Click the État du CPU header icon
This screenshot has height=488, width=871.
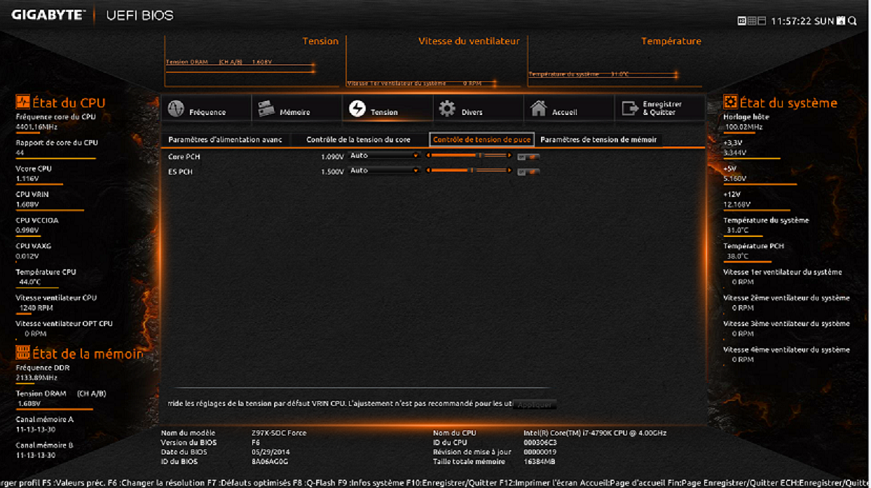tap(22, 102)
